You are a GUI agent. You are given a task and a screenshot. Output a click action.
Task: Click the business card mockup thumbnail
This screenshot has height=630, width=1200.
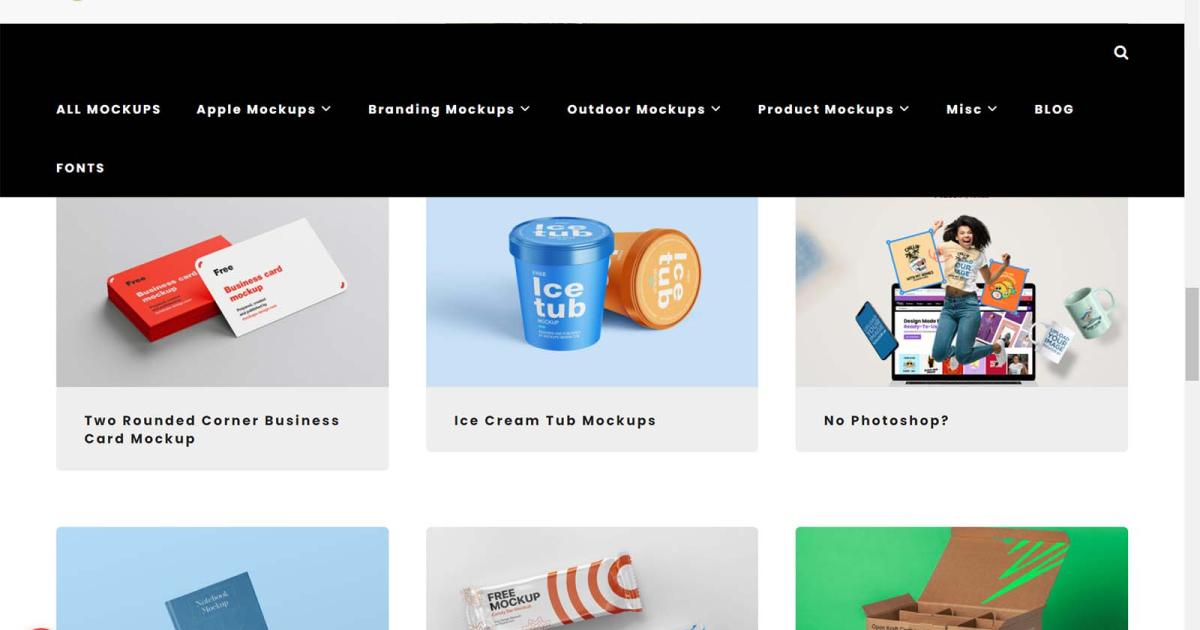coord(222,292)
